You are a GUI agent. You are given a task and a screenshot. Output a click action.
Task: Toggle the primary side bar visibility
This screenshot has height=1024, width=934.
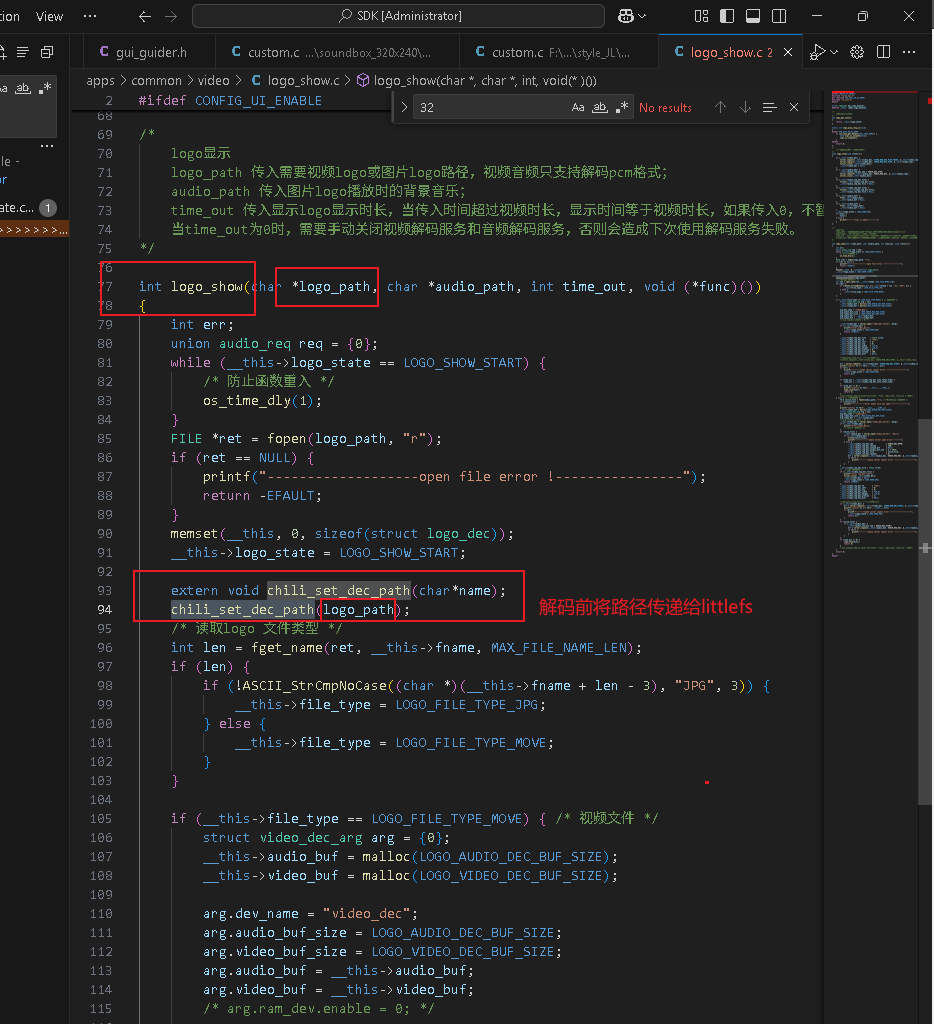[727, 16]
